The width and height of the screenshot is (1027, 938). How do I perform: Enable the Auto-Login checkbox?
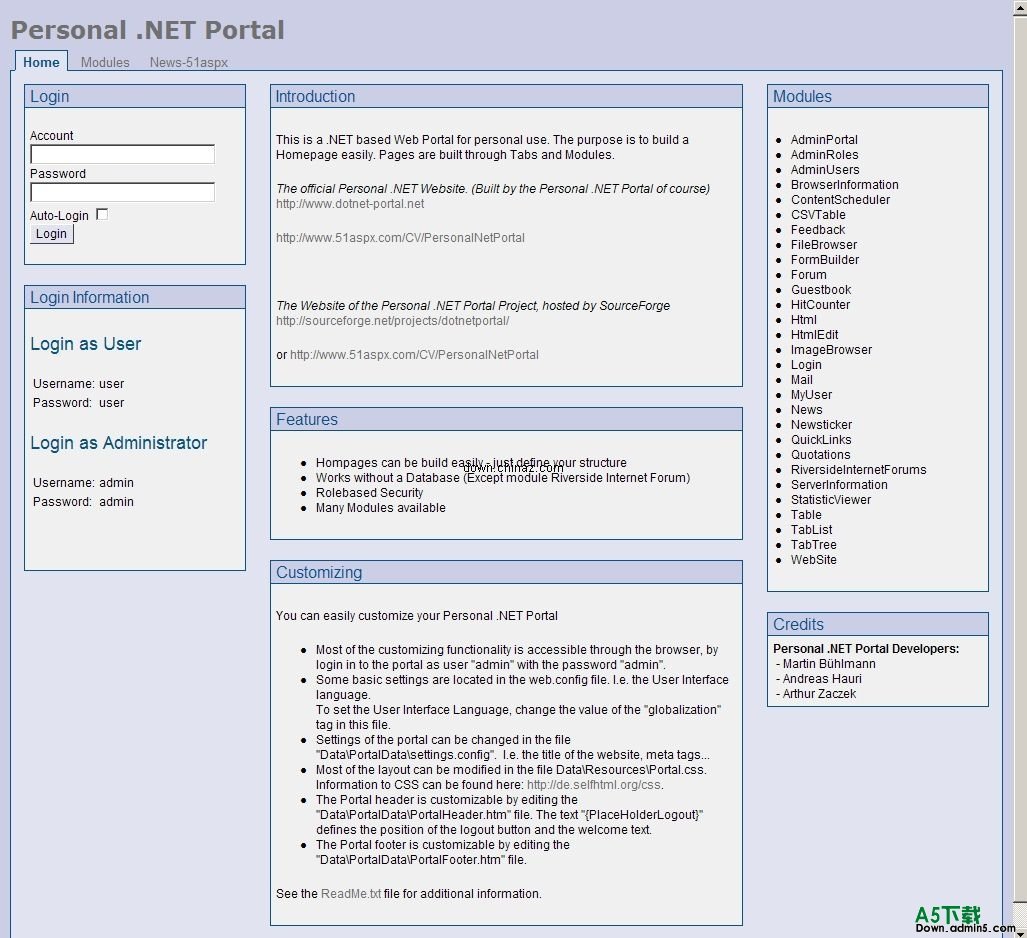point(102,214)
